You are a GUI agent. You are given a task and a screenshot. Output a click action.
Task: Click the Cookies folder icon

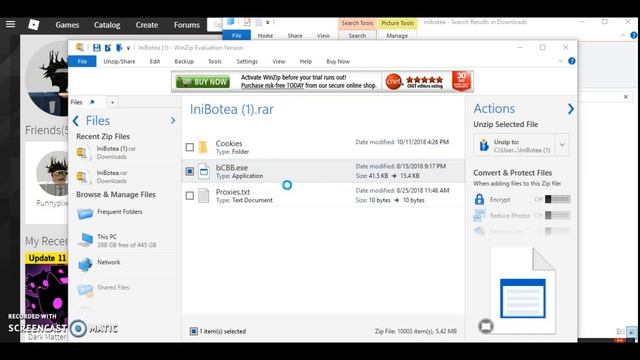click(203, 147)
